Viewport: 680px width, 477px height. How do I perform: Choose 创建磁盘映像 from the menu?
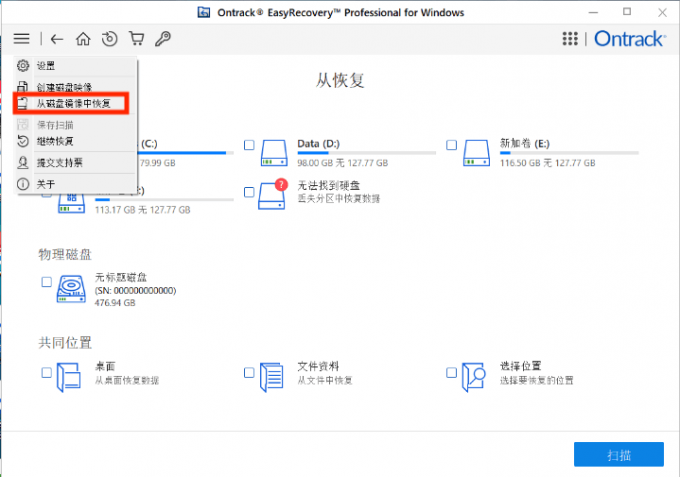click(x=75, y=86)
